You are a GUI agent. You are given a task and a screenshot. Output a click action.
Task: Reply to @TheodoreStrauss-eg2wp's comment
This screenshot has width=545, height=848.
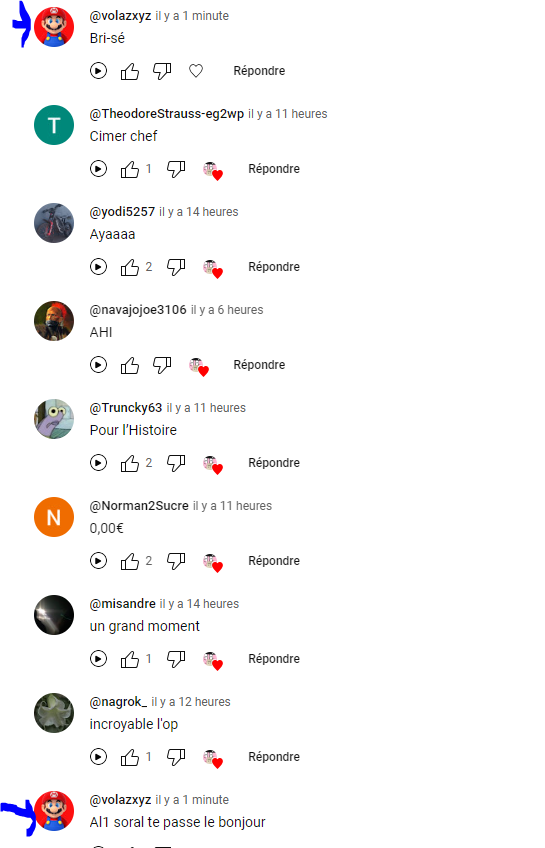[x=274, y=169]
